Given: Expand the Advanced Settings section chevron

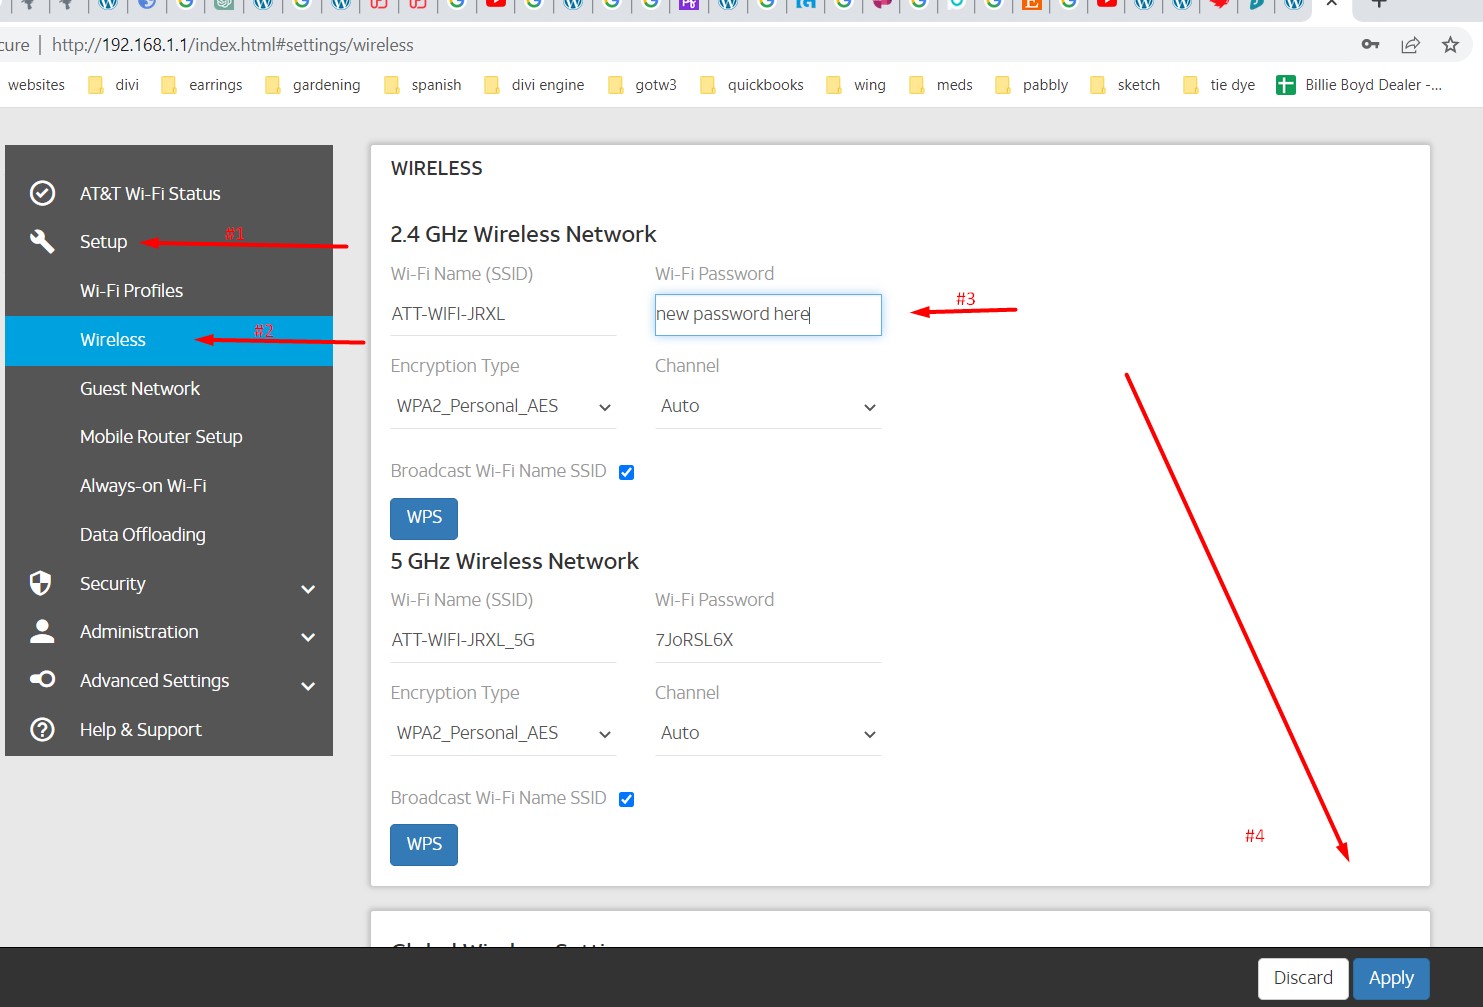Looking at the screenshot, I should click(x=308, y=686).
